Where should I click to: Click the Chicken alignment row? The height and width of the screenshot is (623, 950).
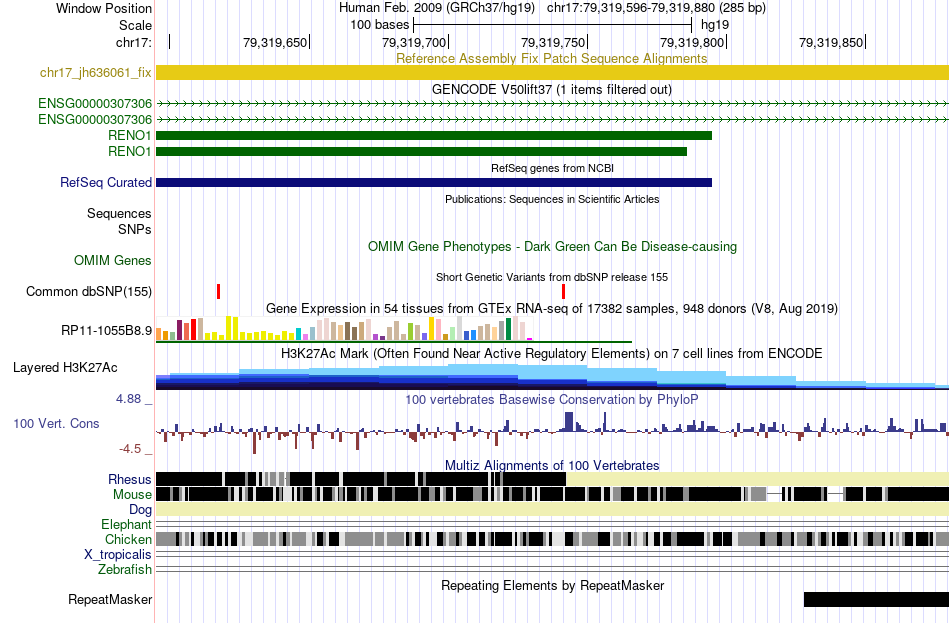point(552,539)
